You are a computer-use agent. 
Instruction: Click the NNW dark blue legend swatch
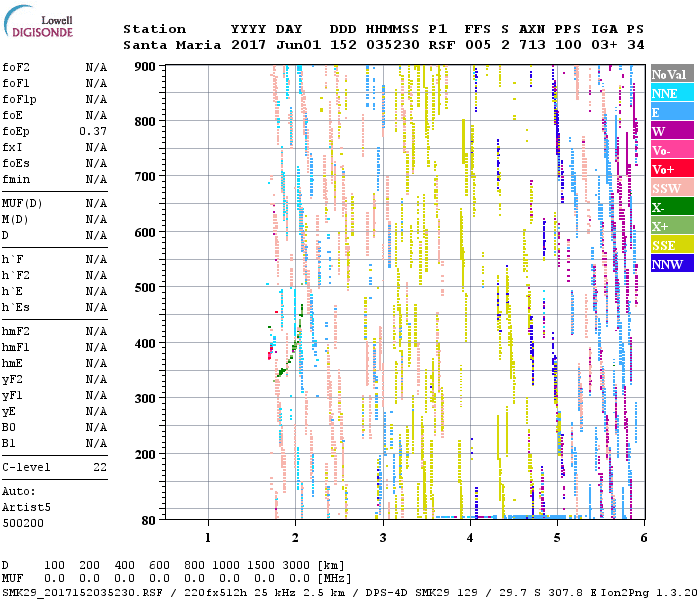coord(672,264)
